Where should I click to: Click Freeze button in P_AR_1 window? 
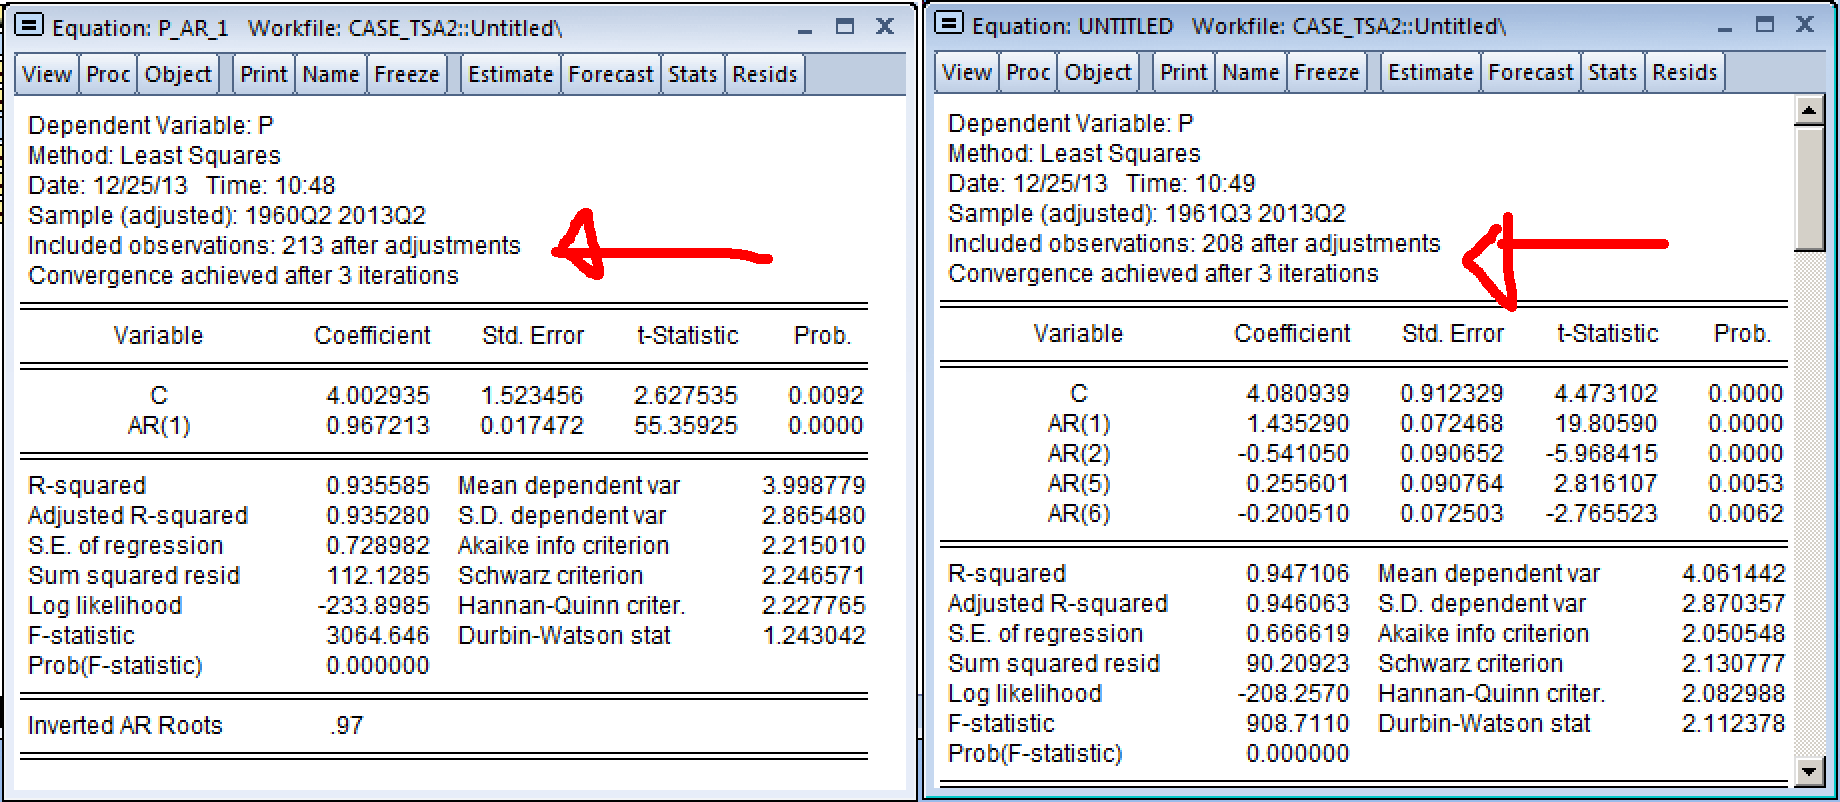[x=407, y=74]
